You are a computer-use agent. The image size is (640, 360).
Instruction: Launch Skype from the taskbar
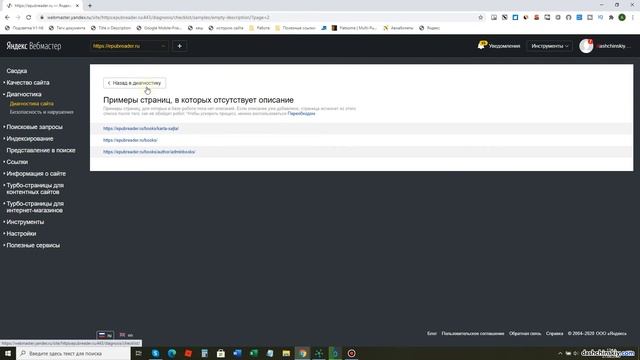[156, 353]
